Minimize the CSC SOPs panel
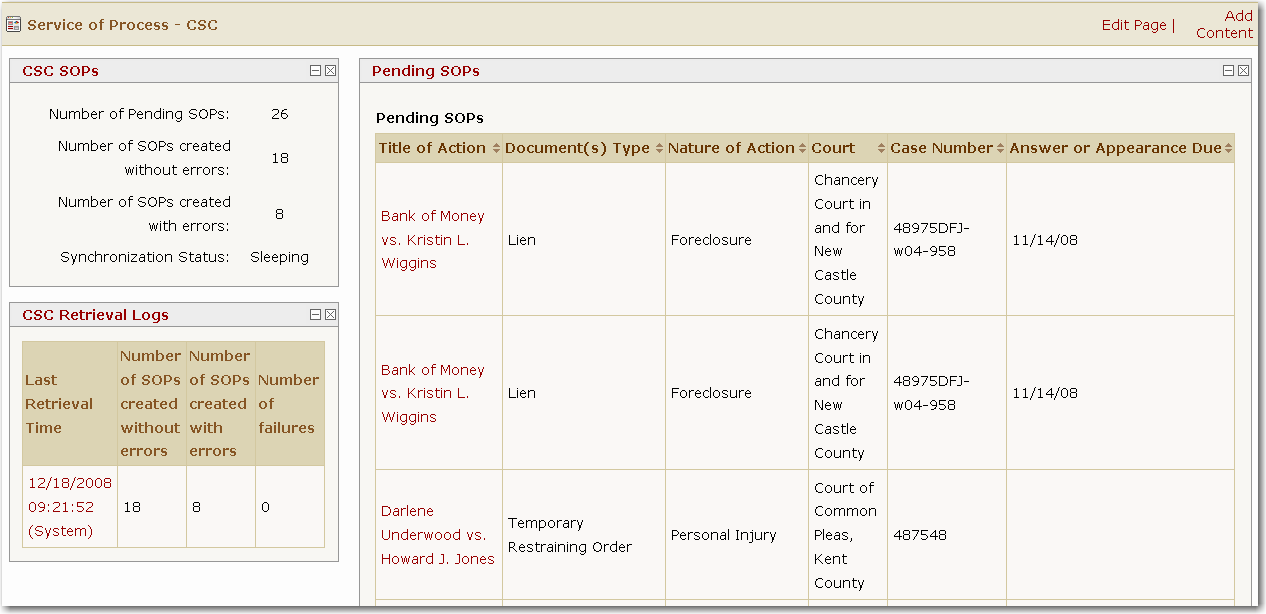Image resolution: width=1266 pixels, height=614 pixels. (x=316, y=71)
